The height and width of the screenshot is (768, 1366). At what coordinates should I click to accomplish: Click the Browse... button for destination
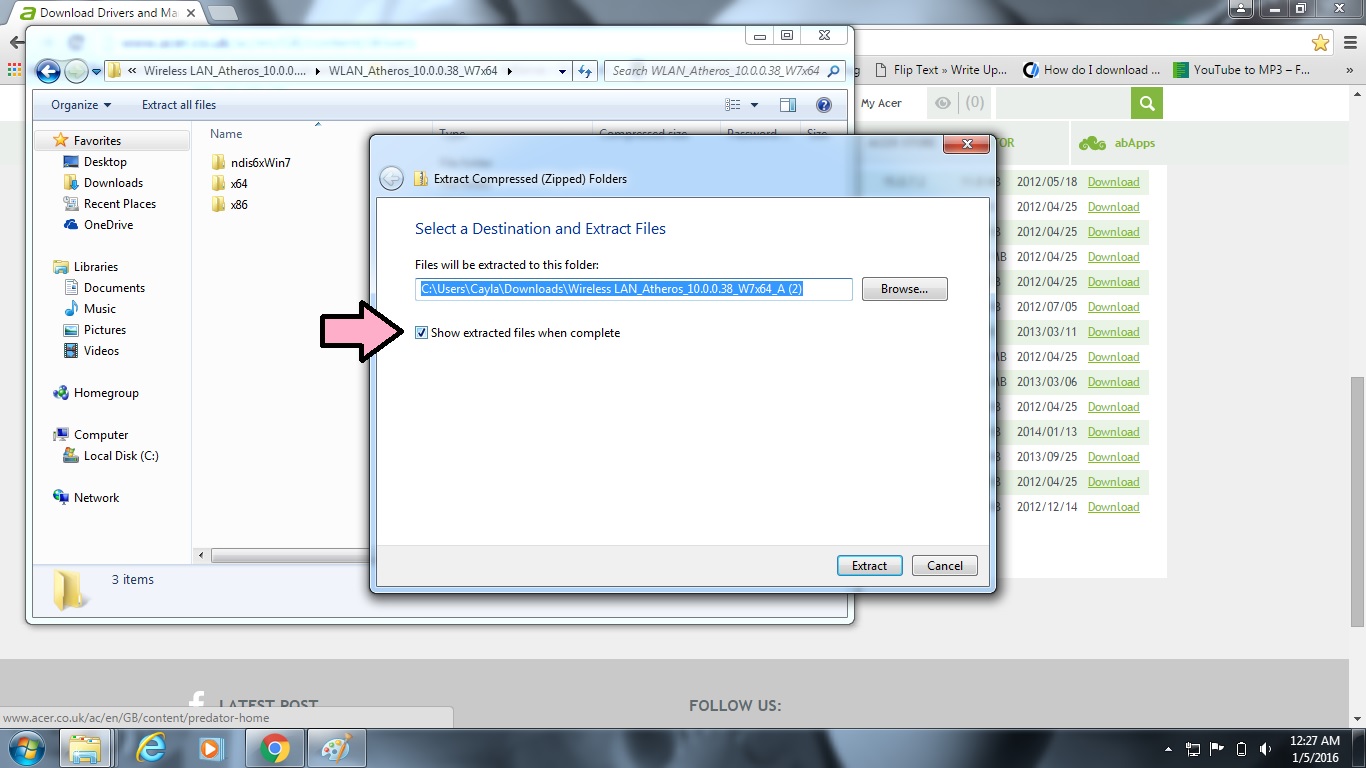[904, 289]
